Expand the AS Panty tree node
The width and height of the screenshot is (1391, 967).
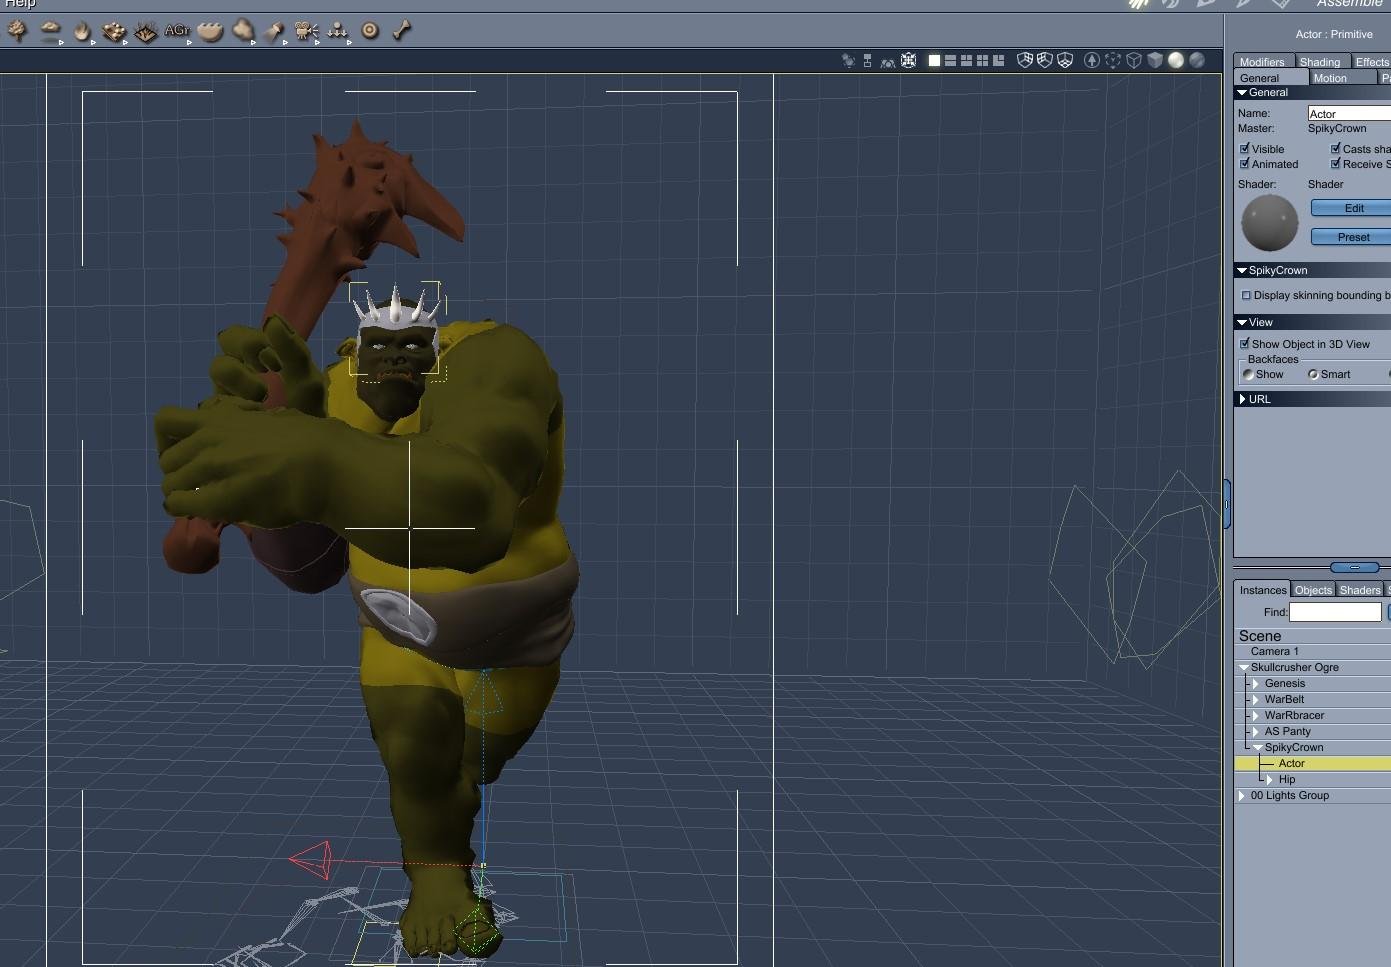[x=1256, y=732]
